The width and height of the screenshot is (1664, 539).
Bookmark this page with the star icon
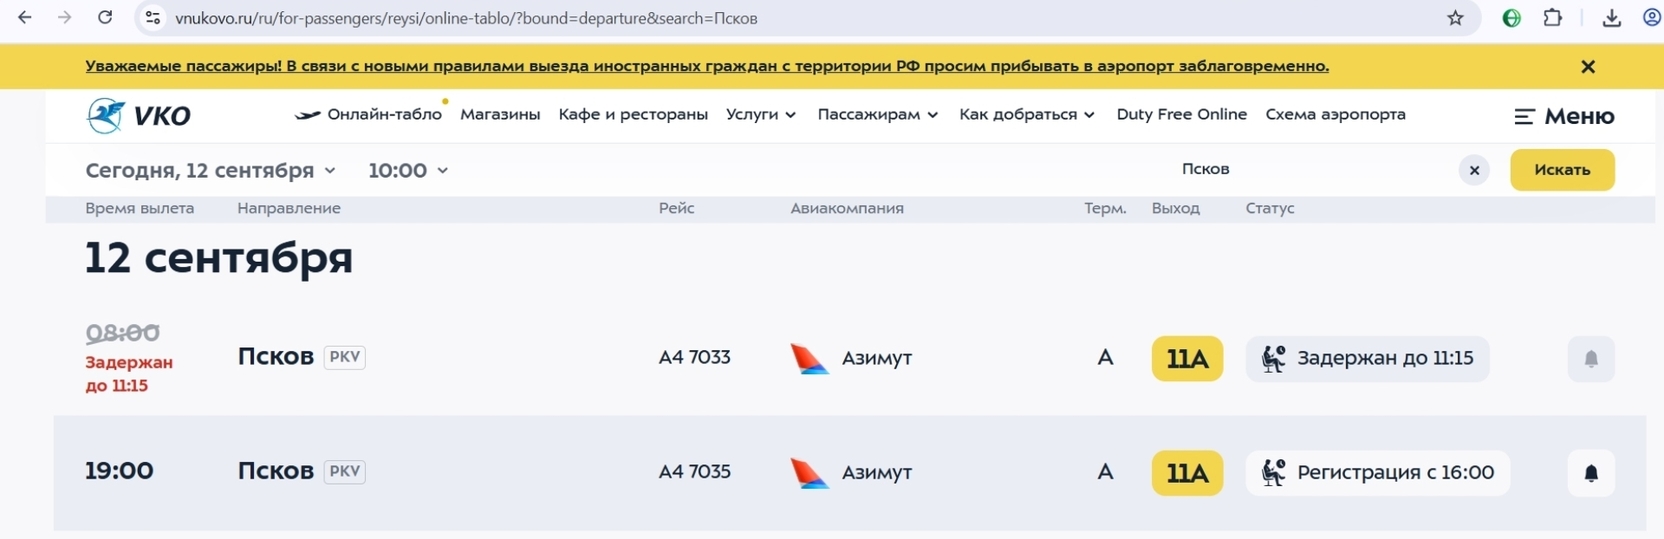(x=1455, y=18)
